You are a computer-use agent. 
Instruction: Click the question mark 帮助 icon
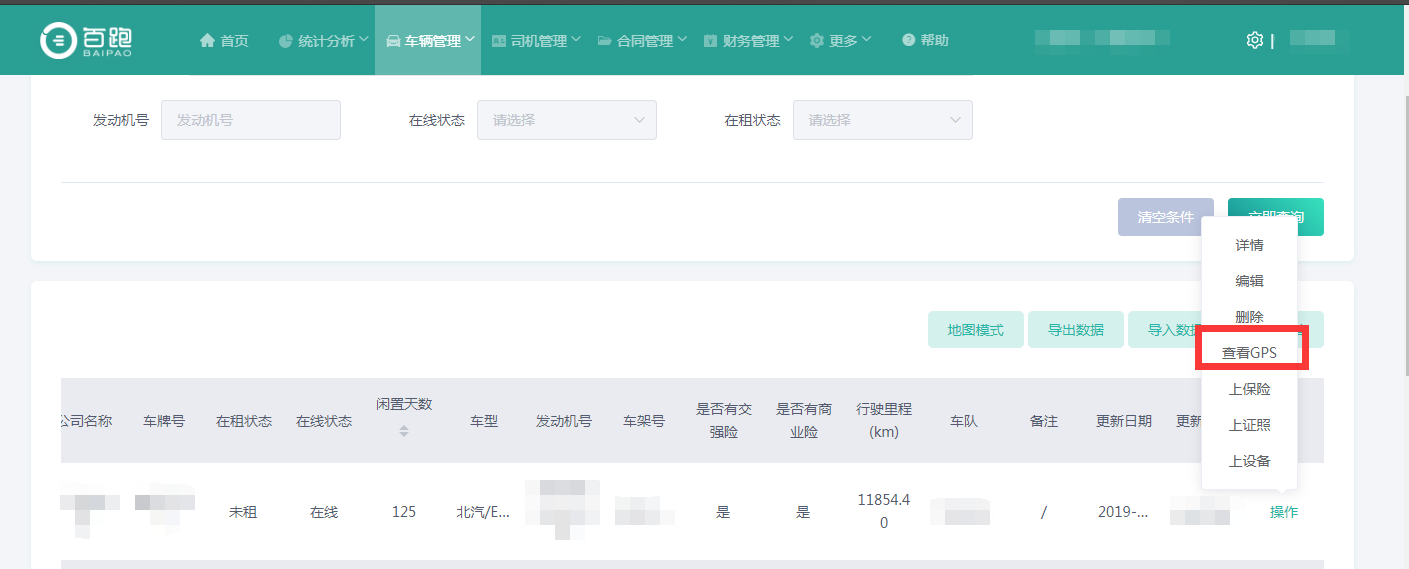(x=908, y=40)
